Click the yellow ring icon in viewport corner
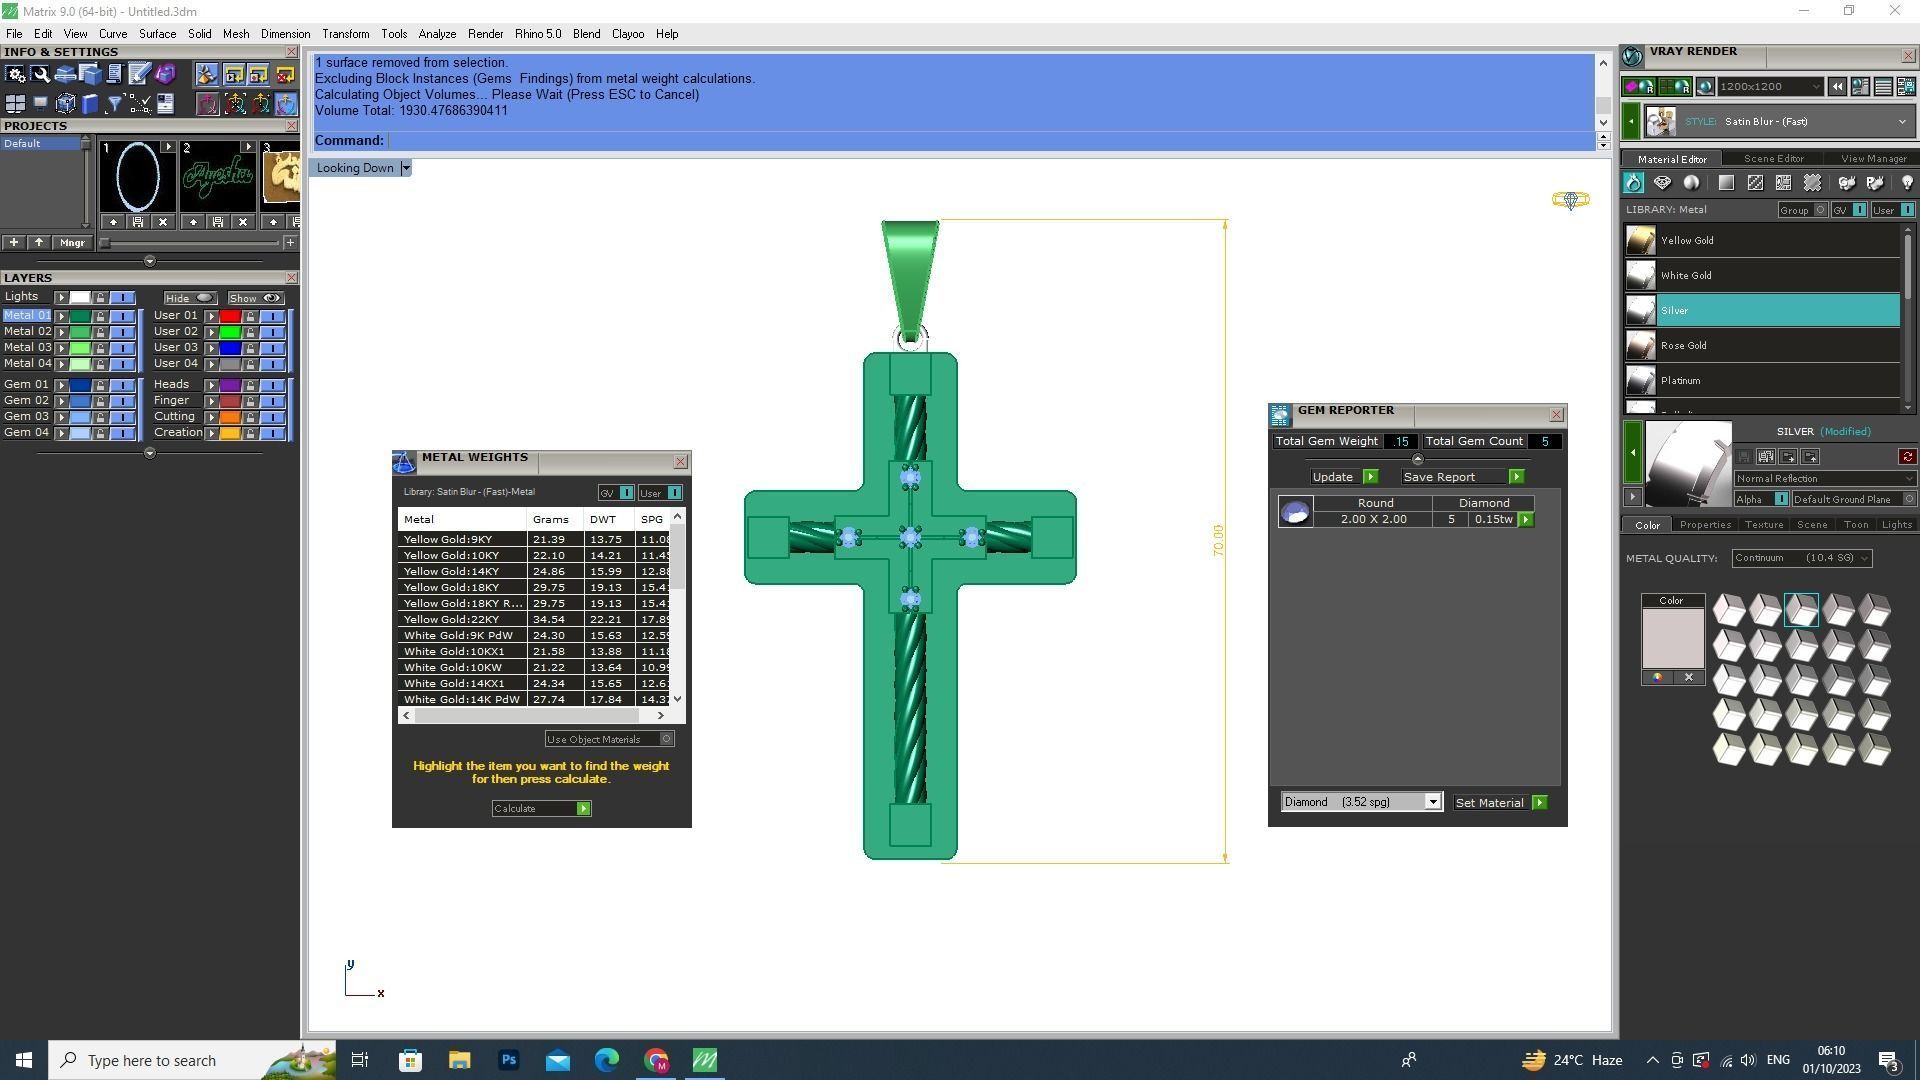The height and width of the screenshot is (1080, 1920). (1571, 200)
